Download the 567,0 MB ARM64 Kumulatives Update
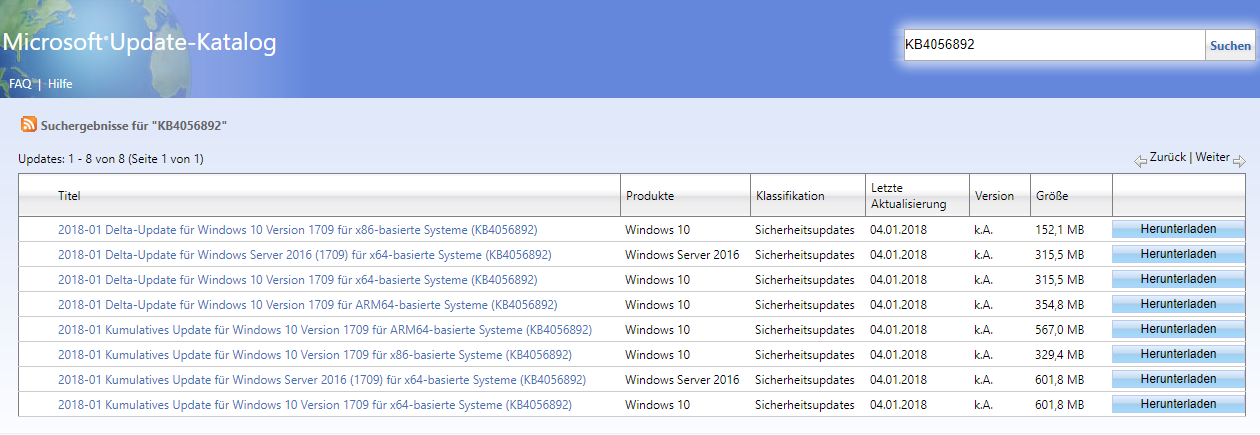 click(1178, 329)
